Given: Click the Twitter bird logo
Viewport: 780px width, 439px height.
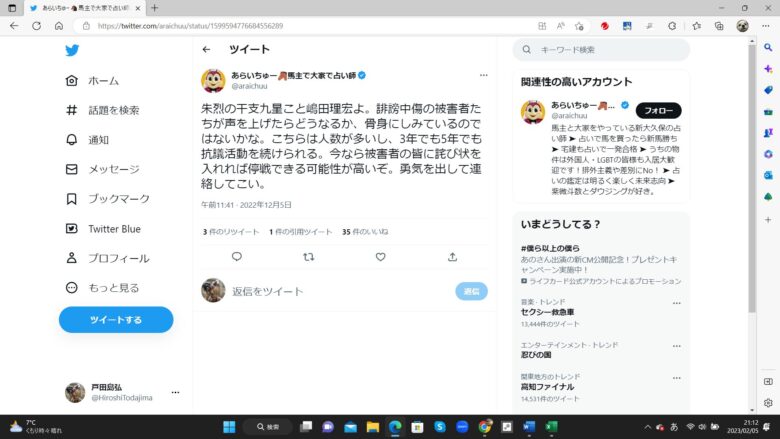Looking at the screenshot, I should tap(72, 50).
